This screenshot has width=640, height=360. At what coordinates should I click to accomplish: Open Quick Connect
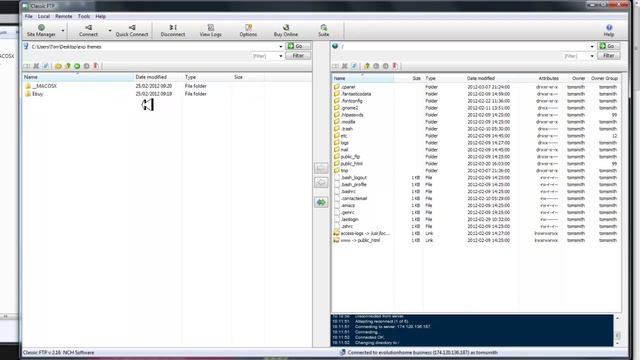(x=132, y=31)
